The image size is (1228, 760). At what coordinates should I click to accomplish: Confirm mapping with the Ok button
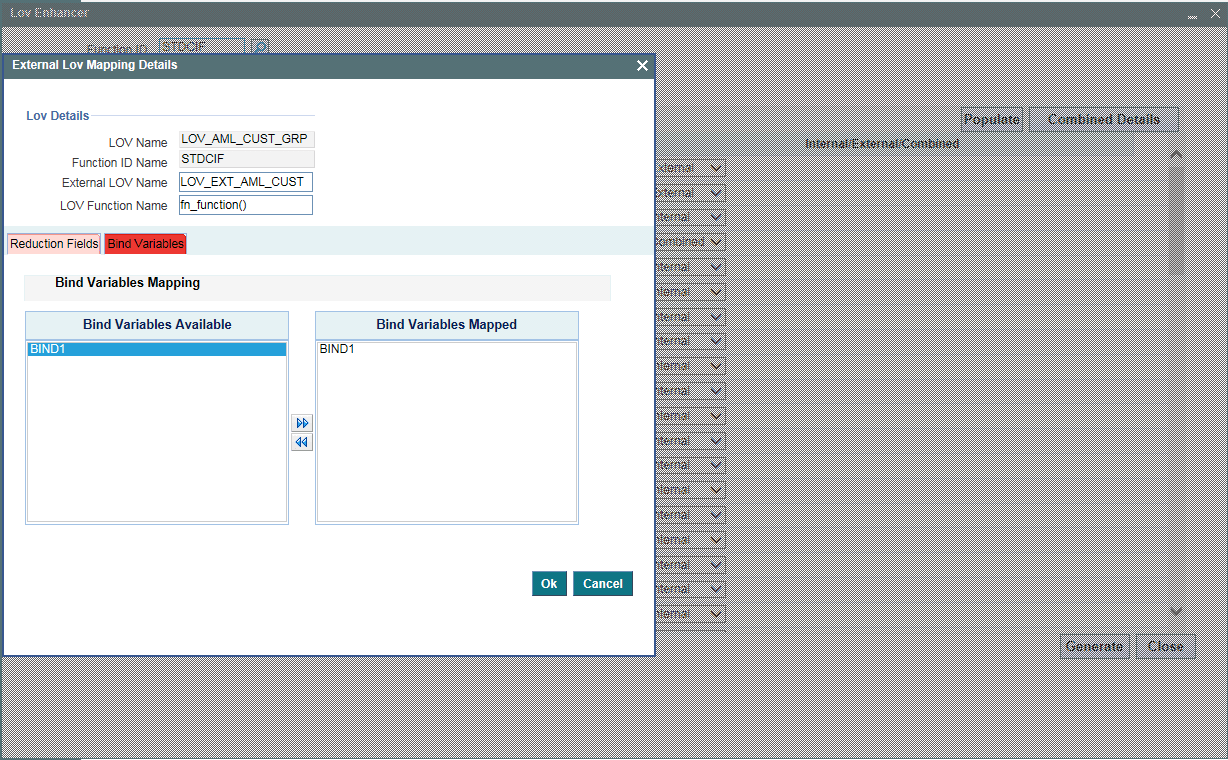tap(549, 584)
